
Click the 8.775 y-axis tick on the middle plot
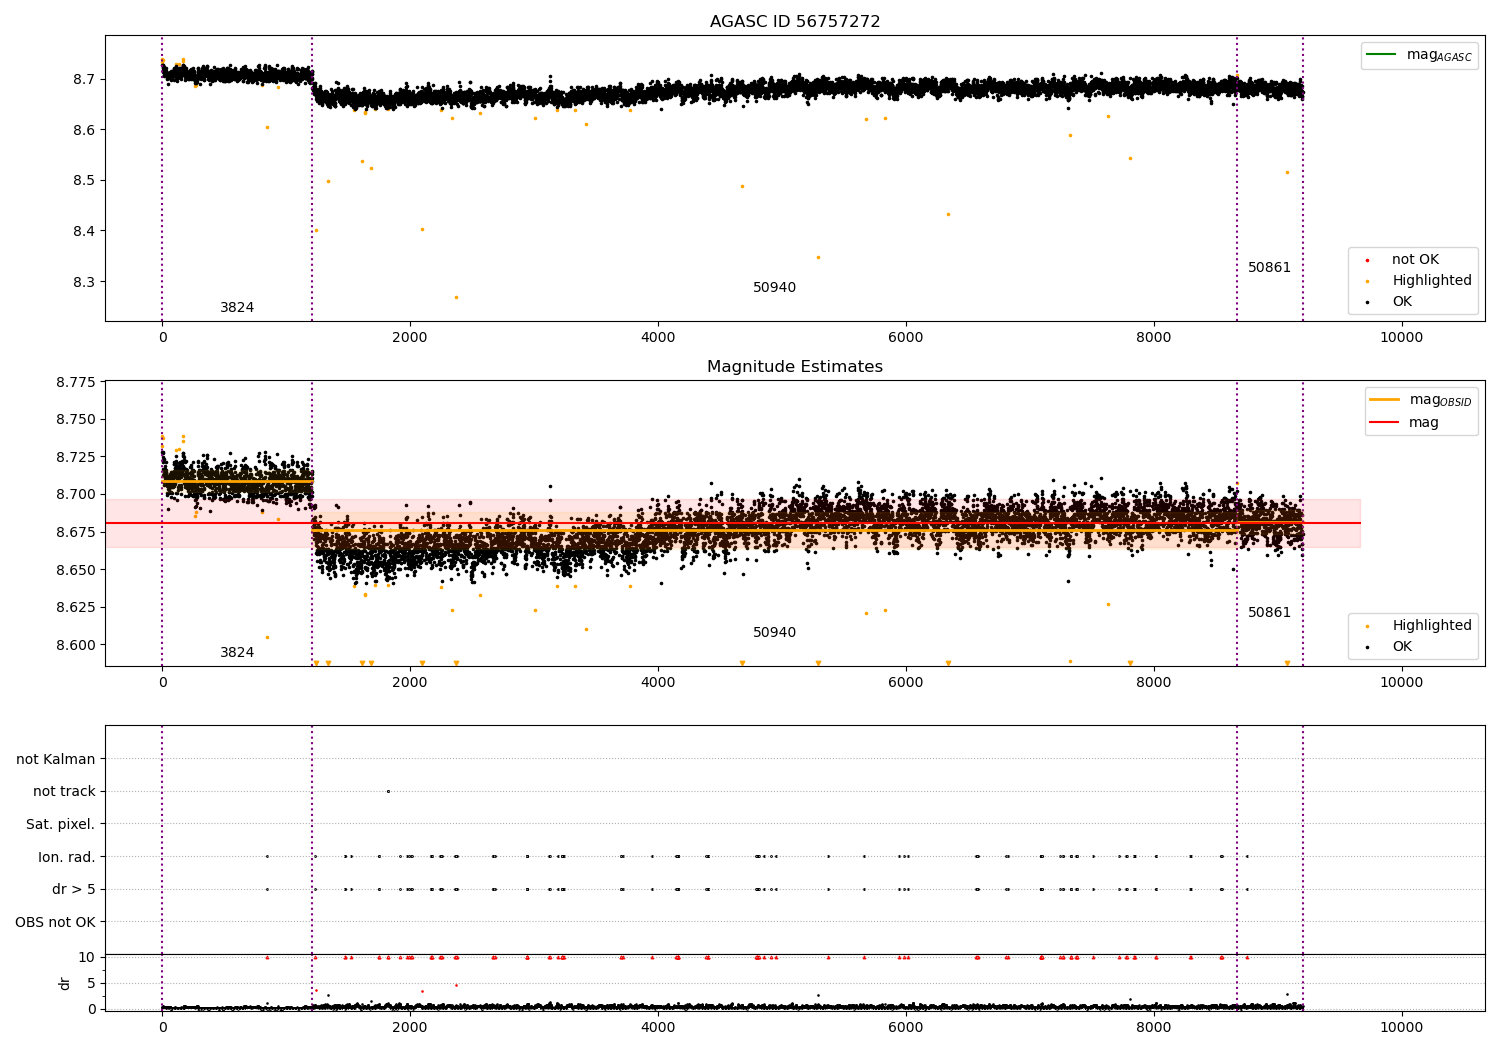(x=76, y=382)
